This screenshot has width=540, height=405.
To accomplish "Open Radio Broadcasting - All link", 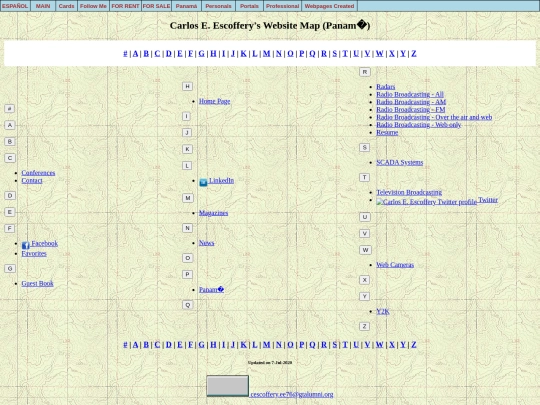I will click(x=410, y=94).
